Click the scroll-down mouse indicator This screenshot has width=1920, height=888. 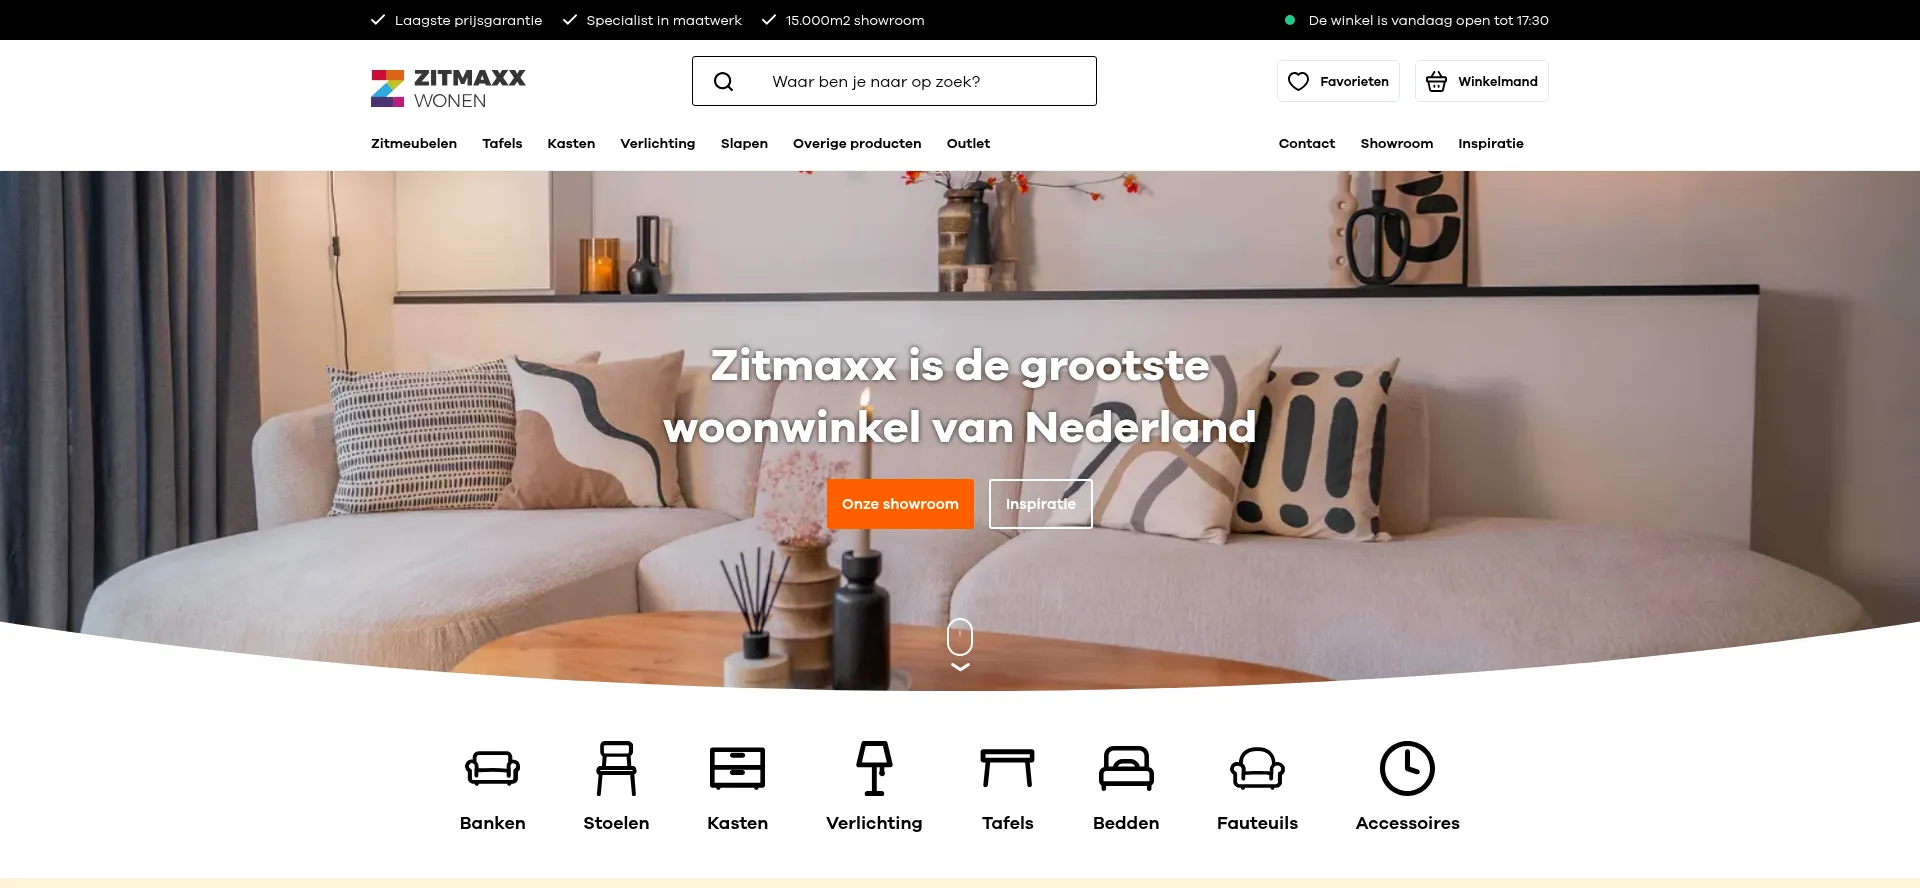[x=960, y=645]
